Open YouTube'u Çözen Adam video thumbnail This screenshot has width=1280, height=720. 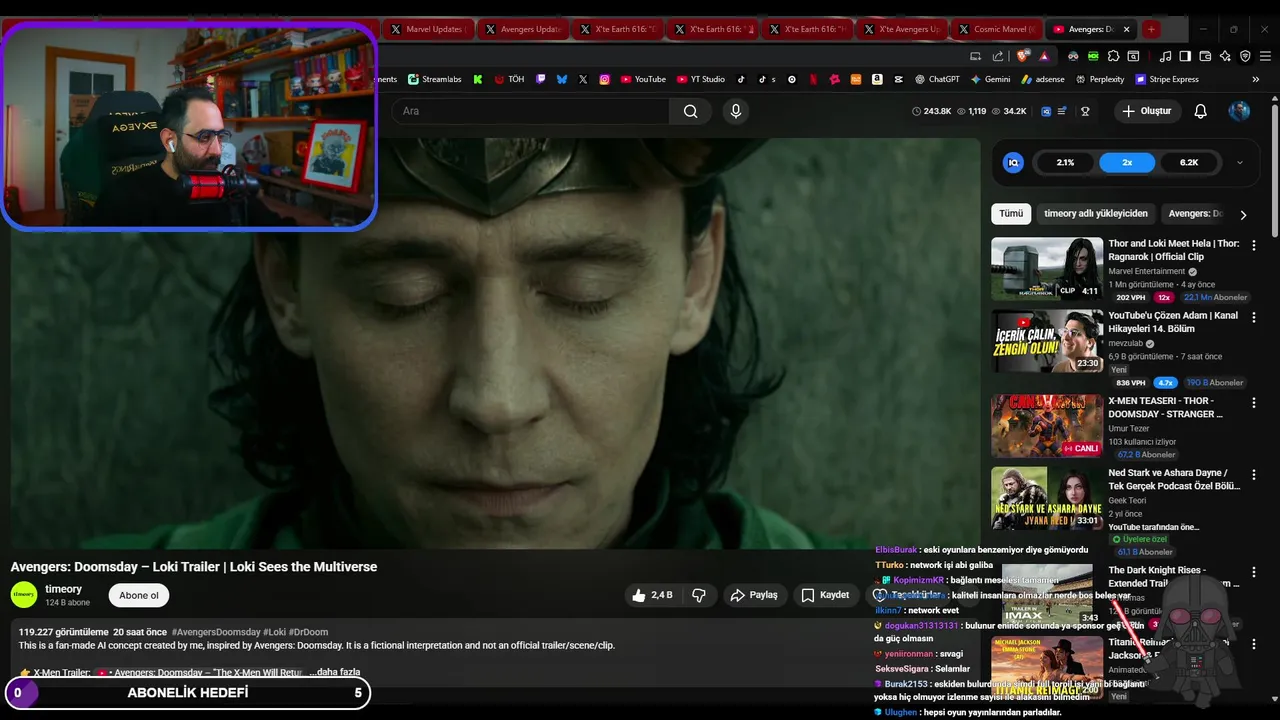[x=1047, y=340]
